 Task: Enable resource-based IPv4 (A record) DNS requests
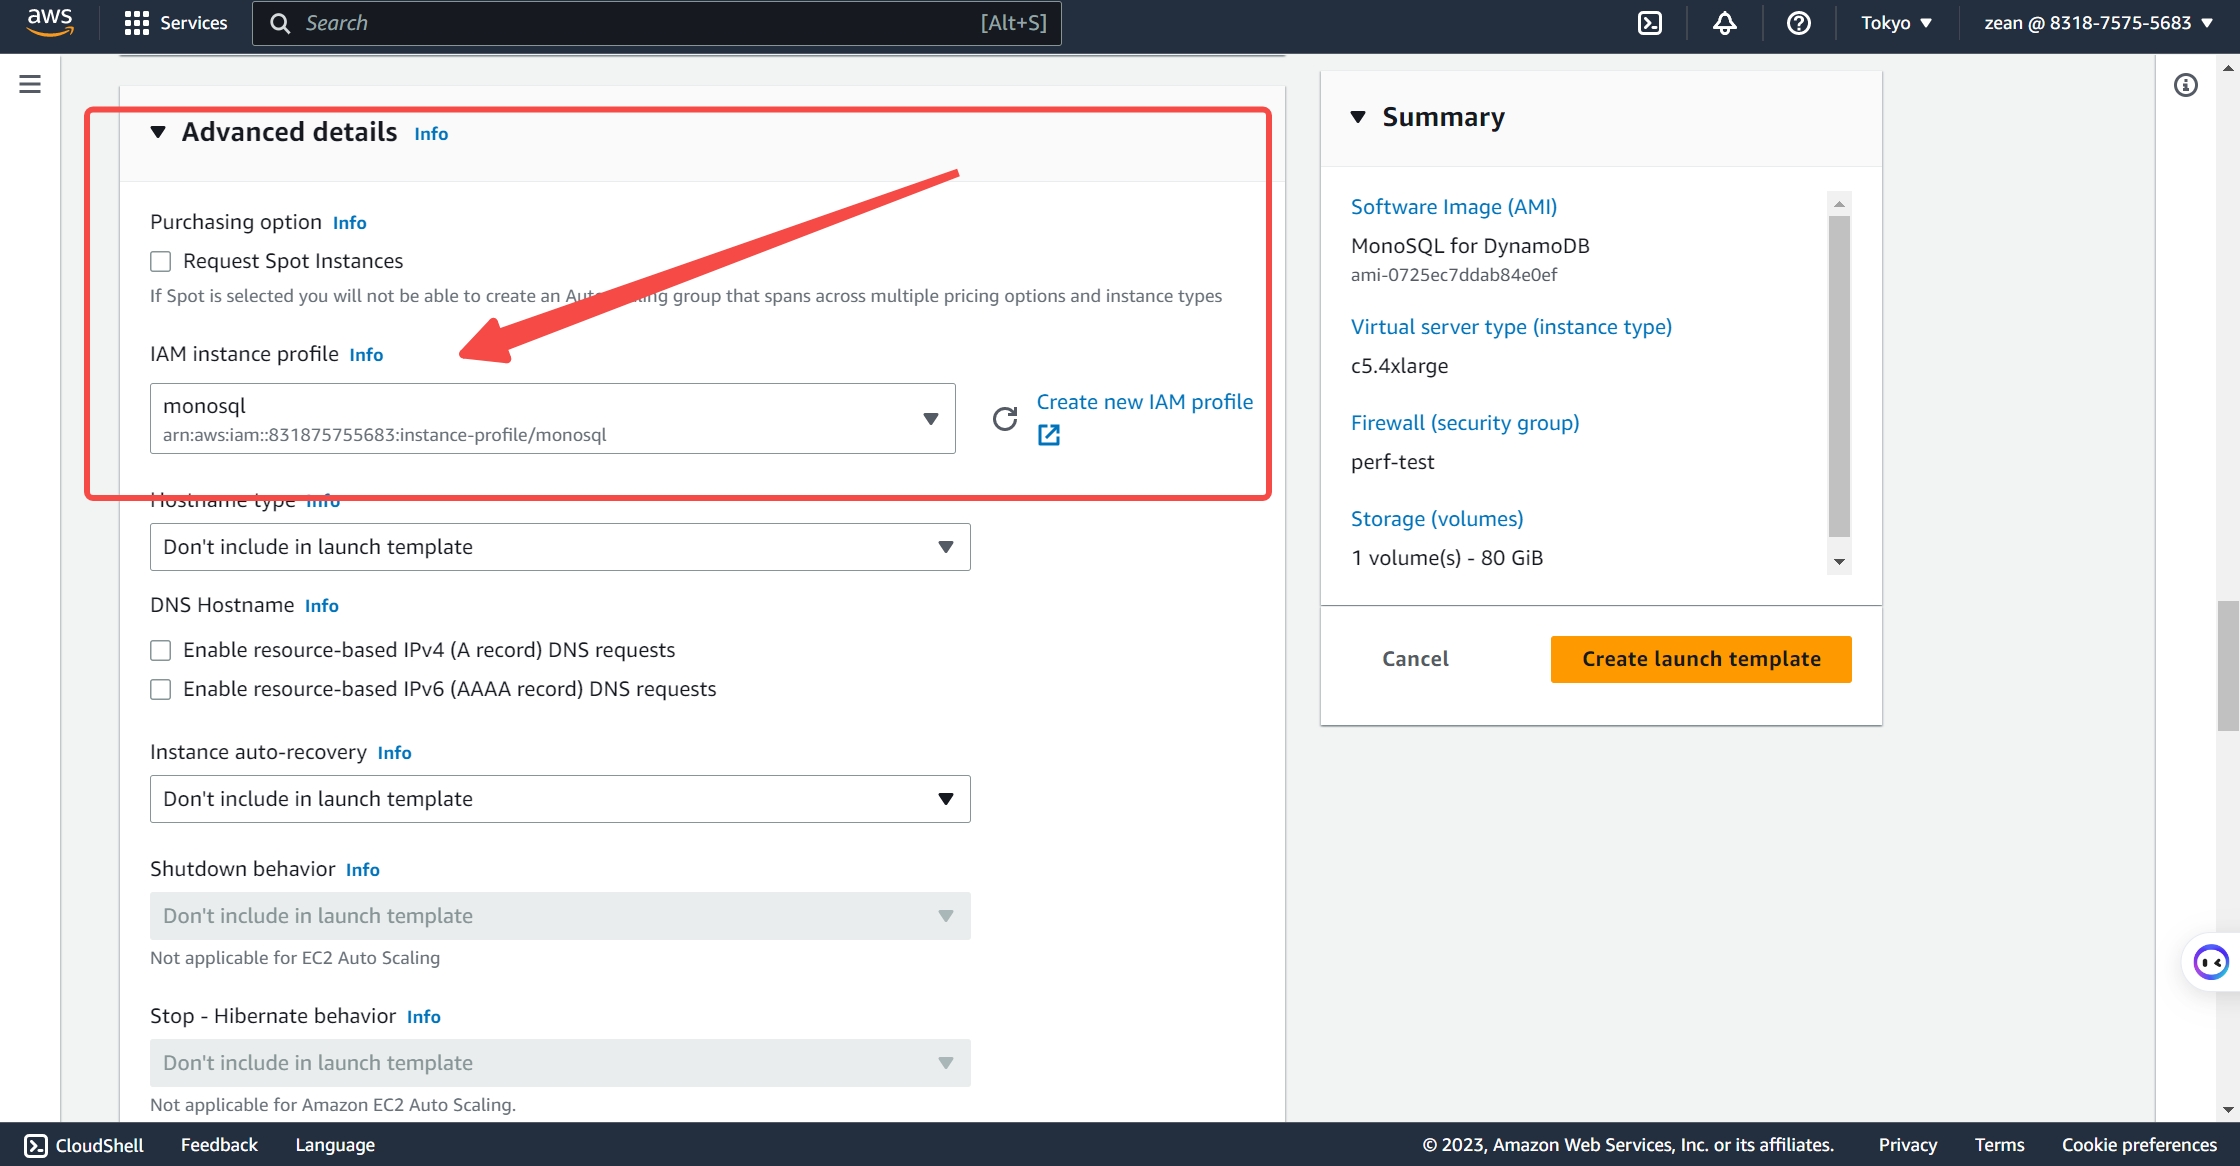click(x=161, y=650)
